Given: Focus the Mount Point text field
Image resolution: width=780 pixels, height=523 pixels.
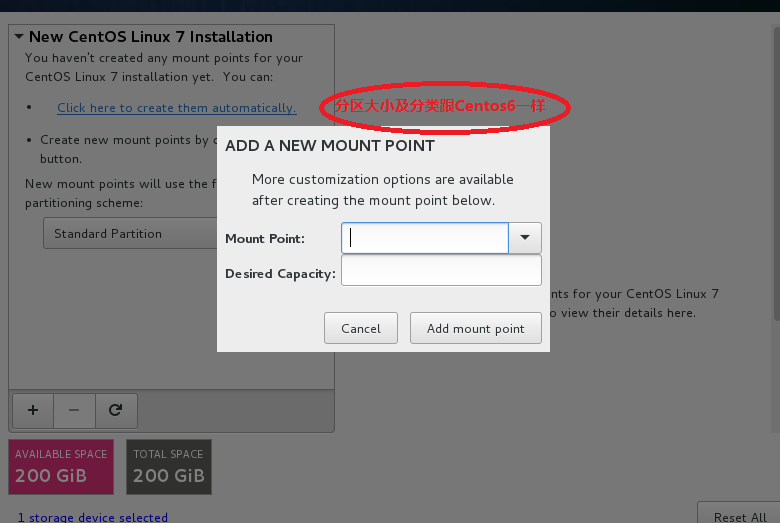Looking at the screenshot, I should pyautogui.click(x=425, y=238).
